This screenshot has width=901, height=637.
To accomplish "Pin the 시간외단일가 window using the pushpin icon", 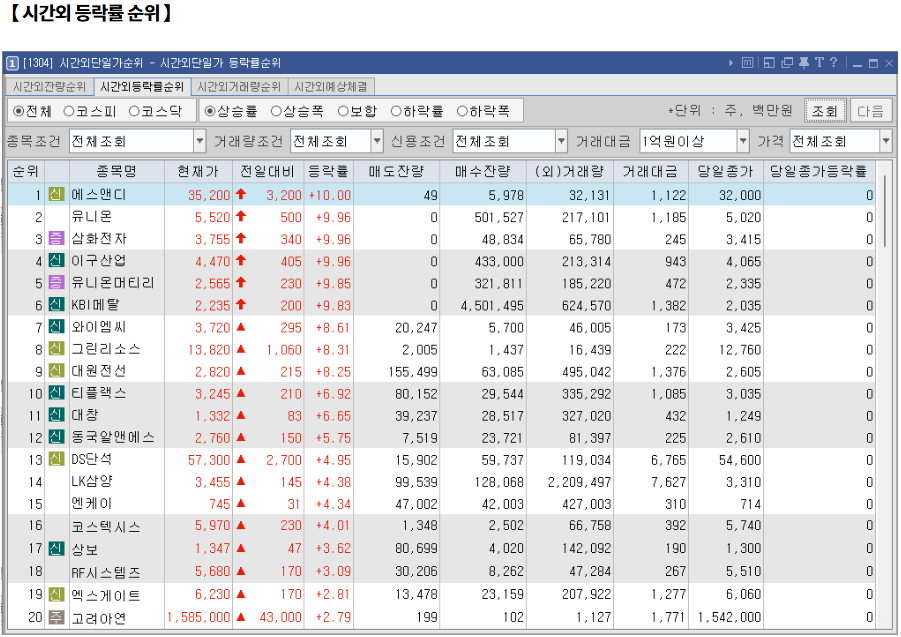I will (x=804, y=62).
